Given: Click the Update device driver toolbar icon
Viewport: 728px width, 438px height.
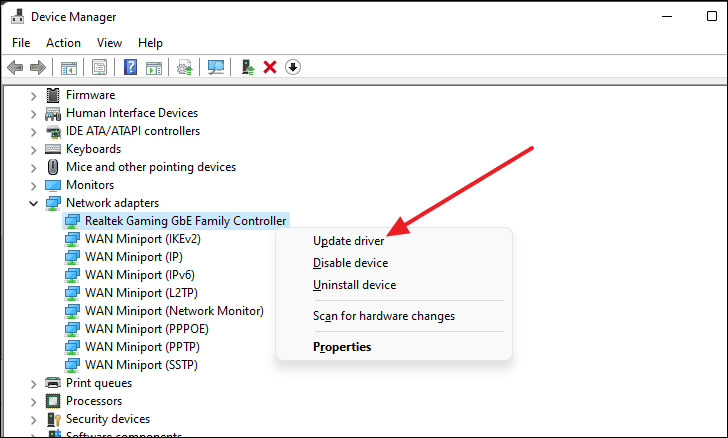Looking at the screenshot, I should pyautogui.click(x=185, y=67).
